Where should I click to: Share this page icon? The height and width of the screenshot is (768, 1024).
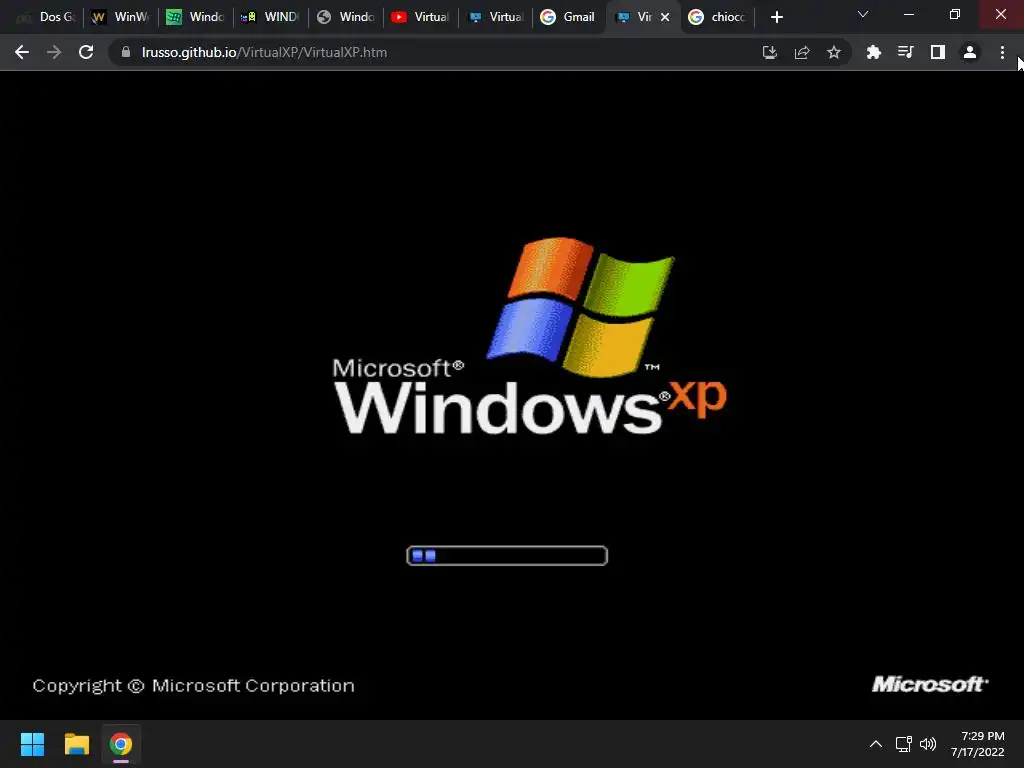[802, 52]
